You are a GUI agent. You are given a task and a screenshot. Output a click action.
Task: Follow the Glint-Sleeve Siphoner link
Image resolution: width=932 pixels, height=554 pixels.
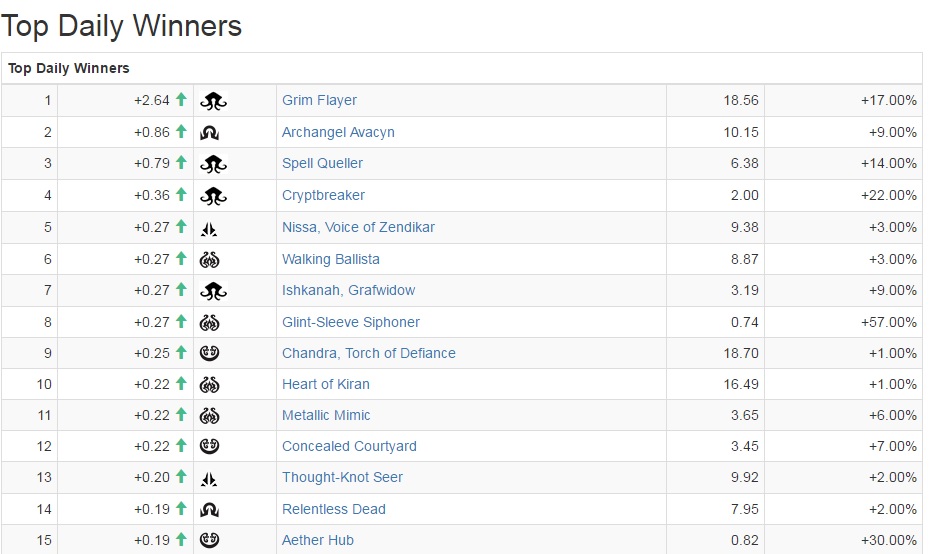[350, 322]
